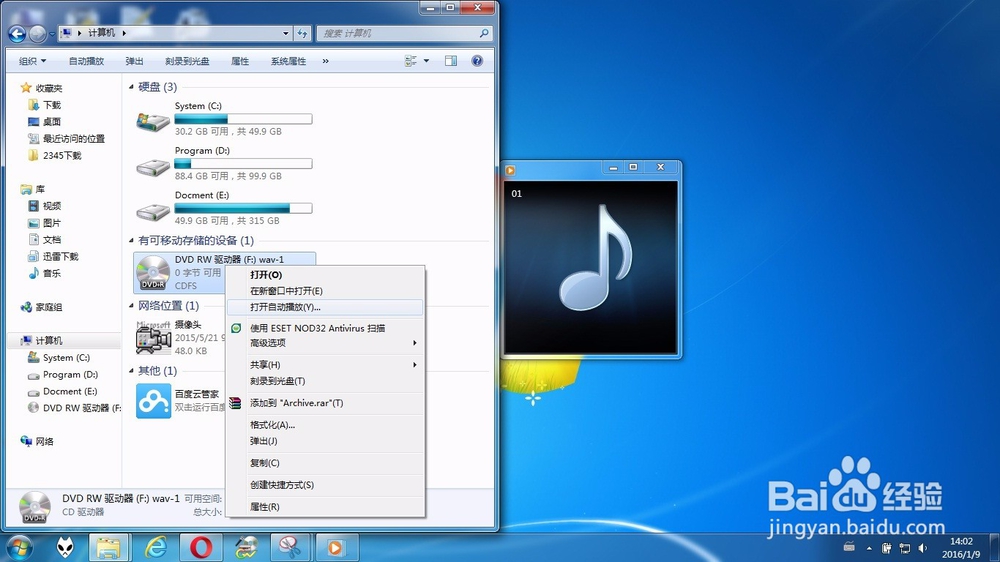Screen dimensions: 1000x562
Task: Collapse the 网络位置 (1) group
Action: (131, 306)
